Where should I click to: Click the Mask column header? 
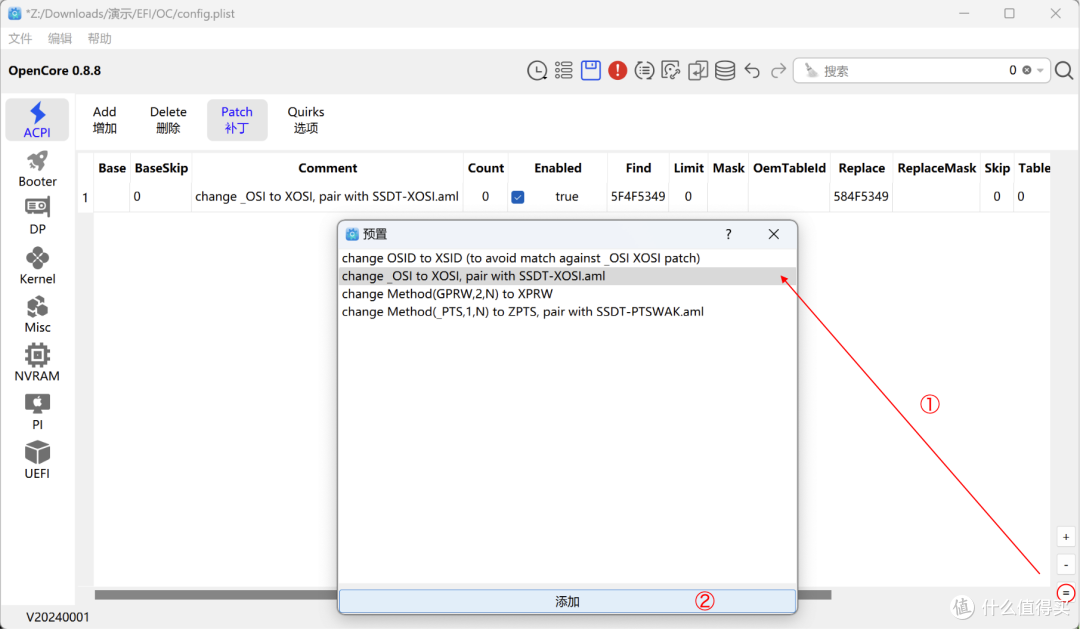728,168
